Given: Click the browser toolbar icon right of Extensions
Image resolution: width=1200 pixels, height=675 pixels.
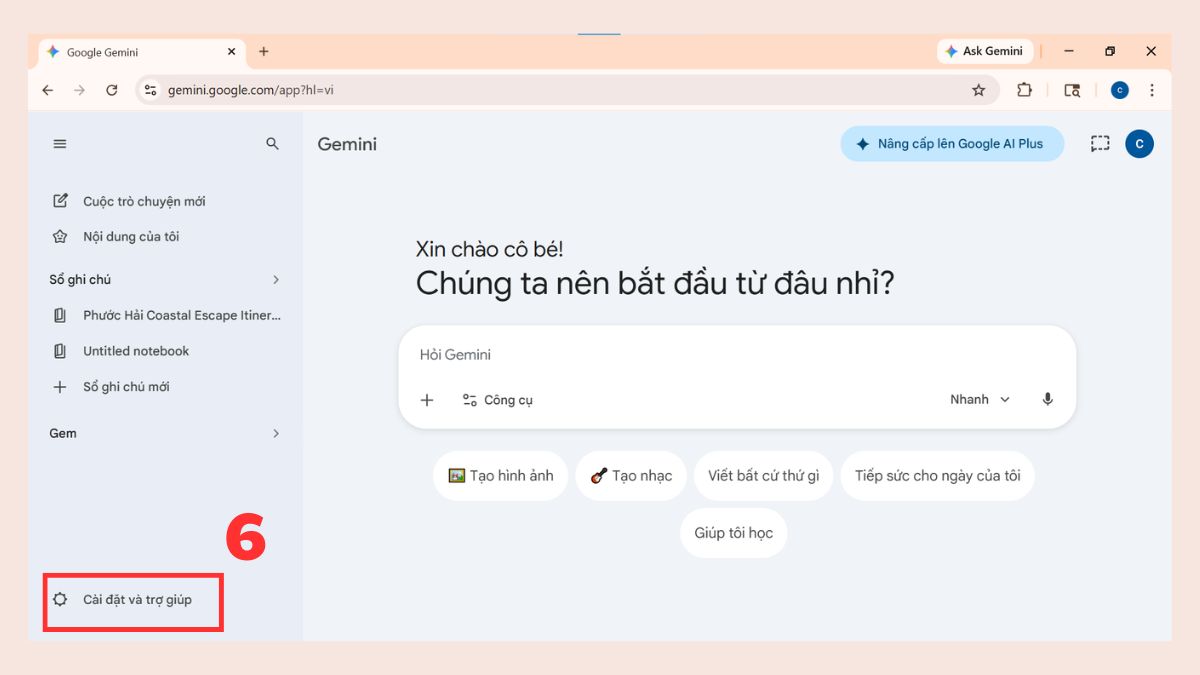Looking at the screenshot, I should (1072, 90).
